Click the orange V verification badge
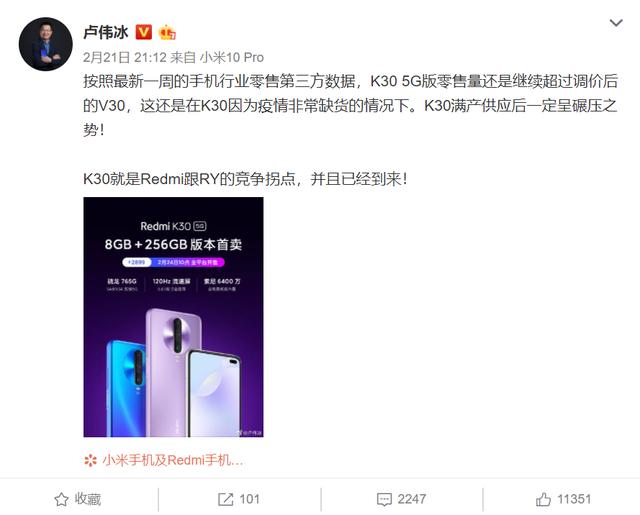Image resolution: width=640 pixels, height=515 pixels. 144,32
